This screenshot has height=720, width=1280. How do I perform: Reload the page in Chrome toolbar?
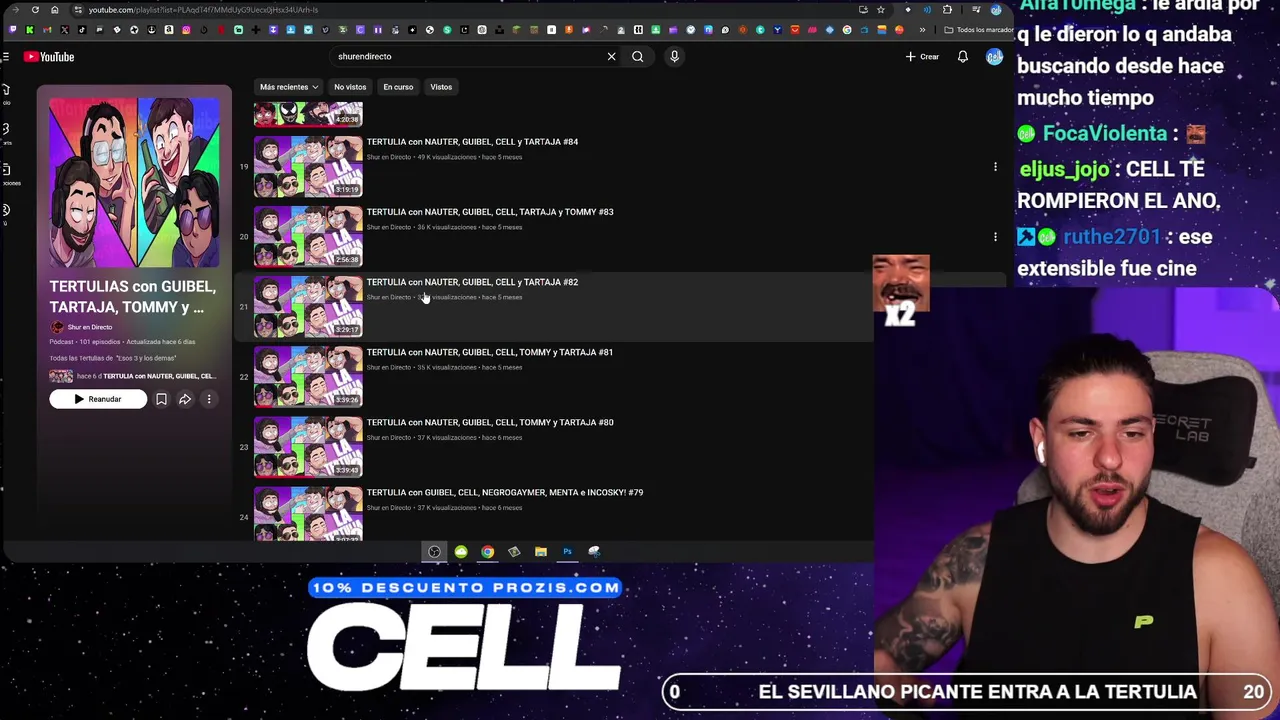35,10
